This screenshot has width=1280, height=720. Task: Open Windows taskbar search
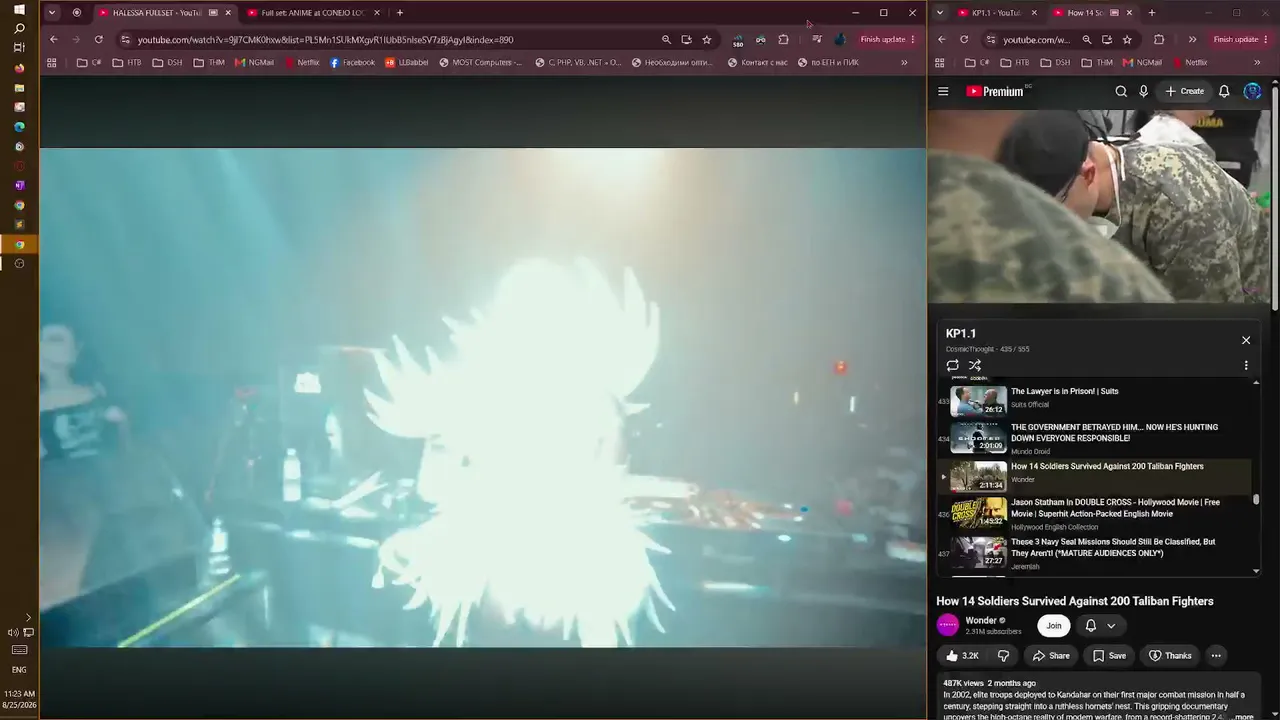coord(19,28)
